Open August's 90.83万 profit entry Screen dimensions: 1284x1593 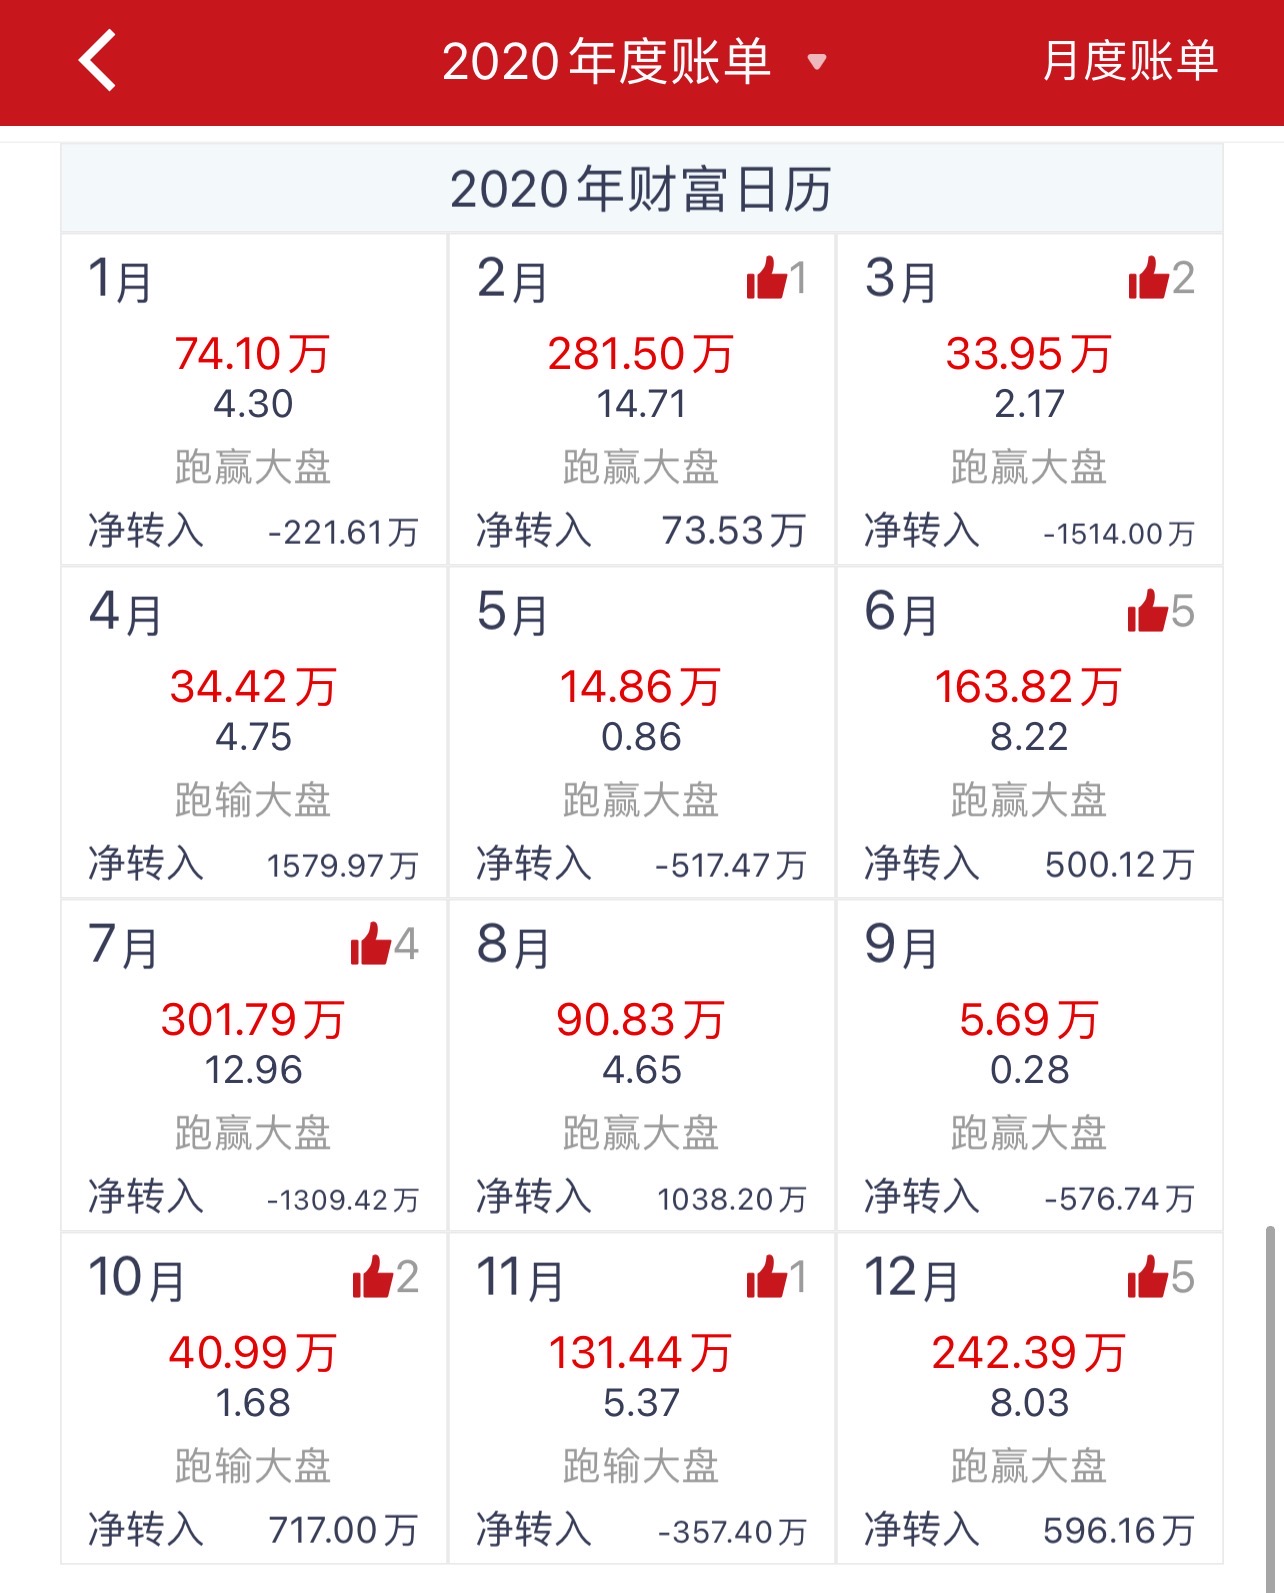tap(640, 1020)
